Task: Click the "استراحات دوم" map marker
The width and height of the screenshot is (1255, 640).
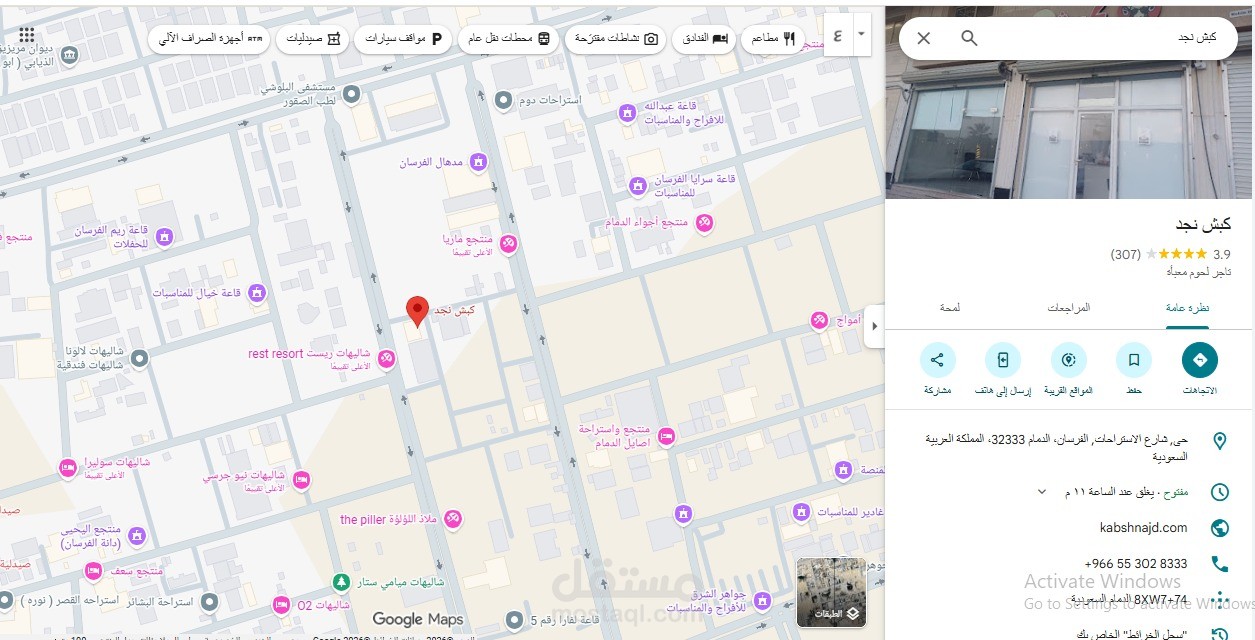Action: click(502, 100)
